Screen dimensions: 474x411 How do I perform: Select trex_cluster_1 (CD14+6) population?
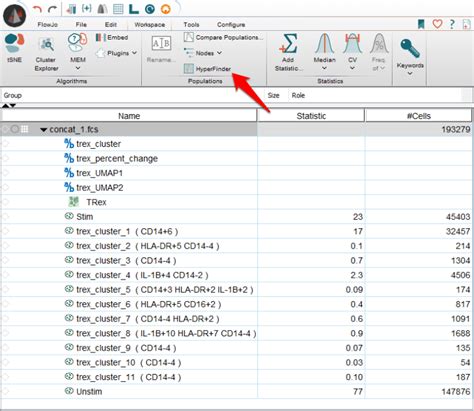237,231
